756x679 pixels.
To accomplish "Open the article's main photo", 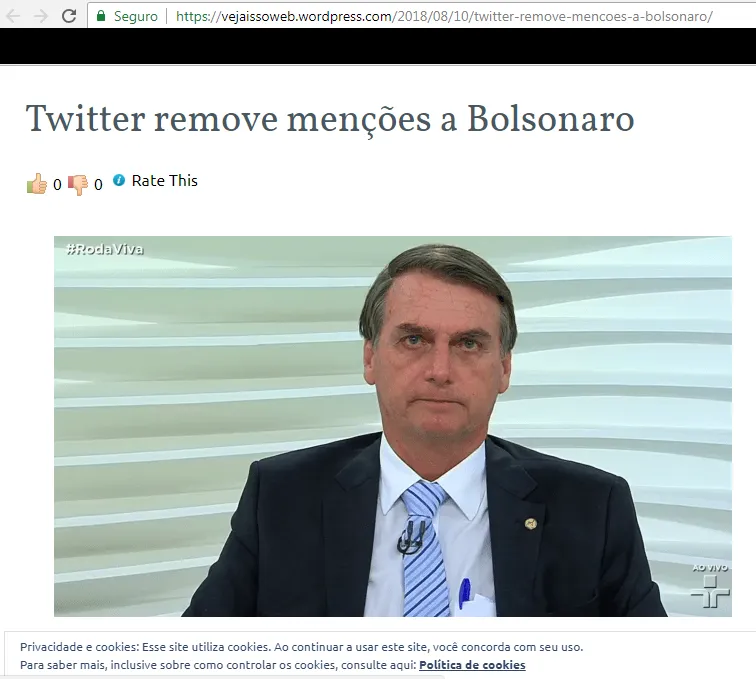I will tap(392, 426).
